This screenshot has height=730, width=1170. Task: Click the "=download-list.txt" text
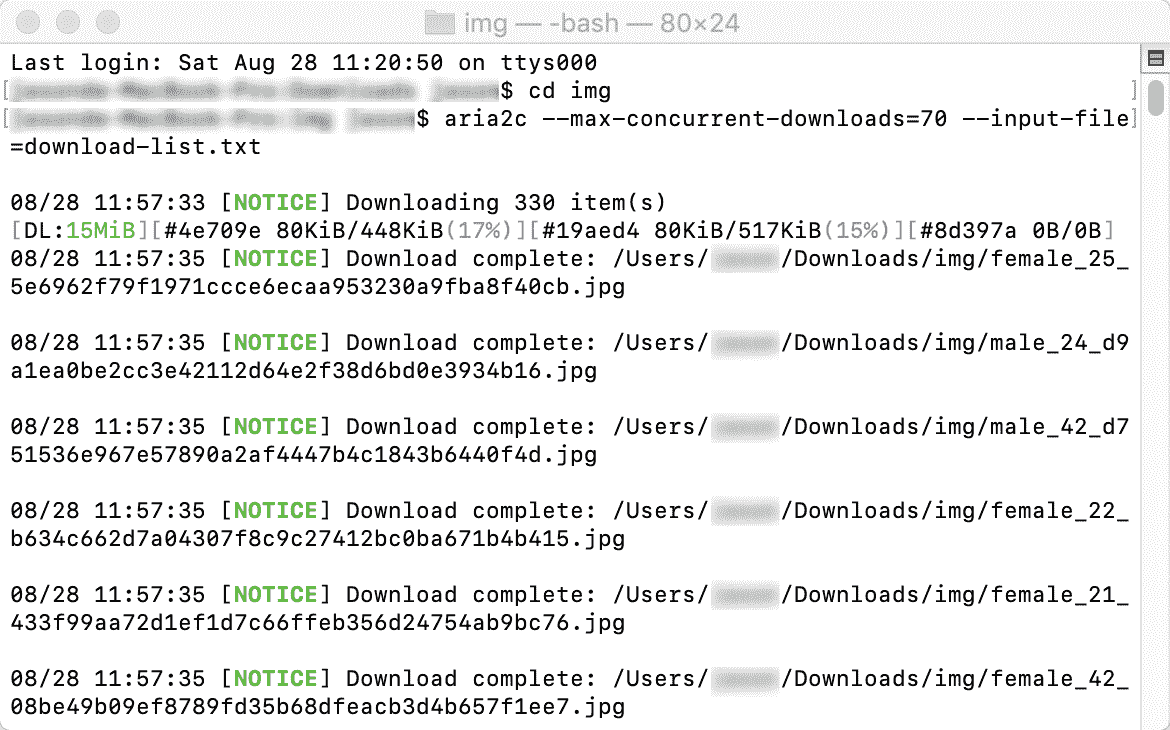[136, 147]
